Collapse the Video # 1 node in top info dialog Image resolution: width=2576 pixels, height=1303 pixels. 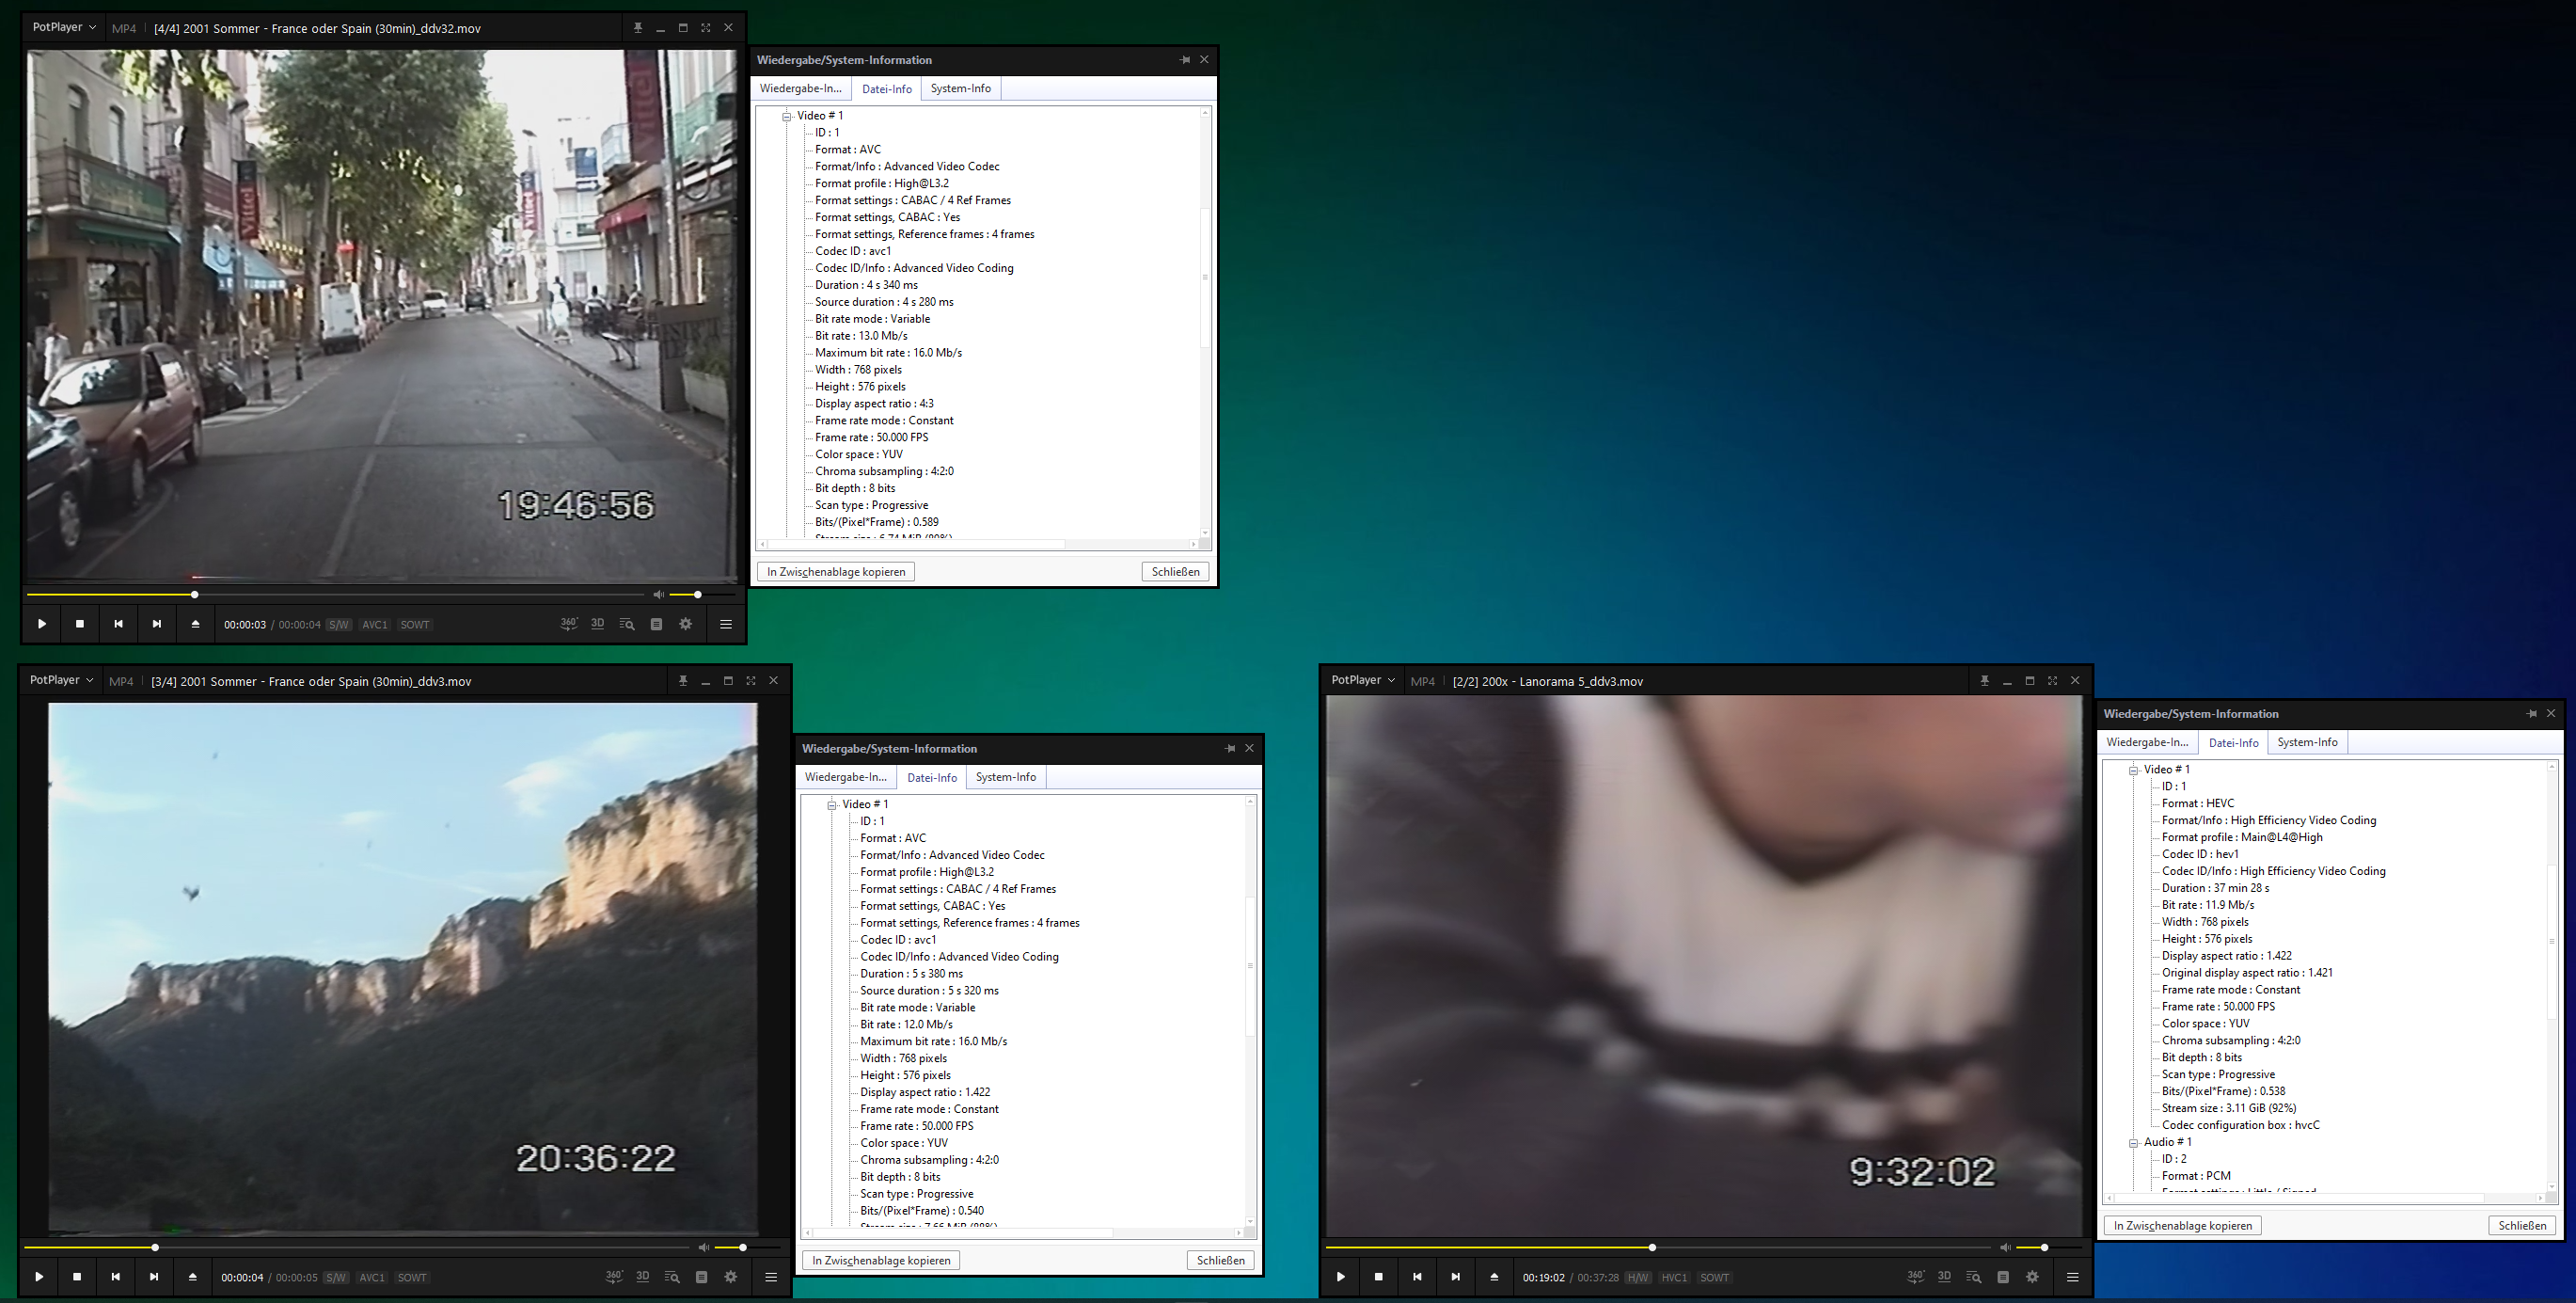787,116
